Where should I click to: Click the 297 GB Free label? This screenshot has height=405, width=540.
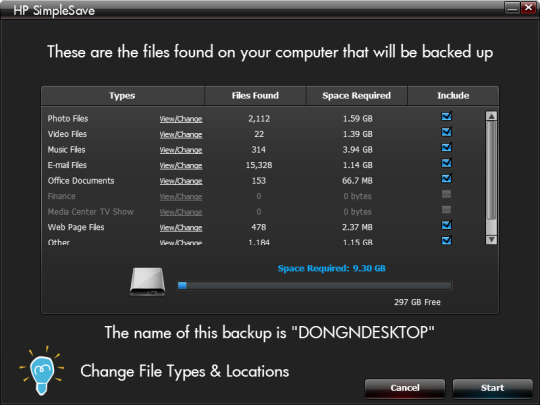417,302
